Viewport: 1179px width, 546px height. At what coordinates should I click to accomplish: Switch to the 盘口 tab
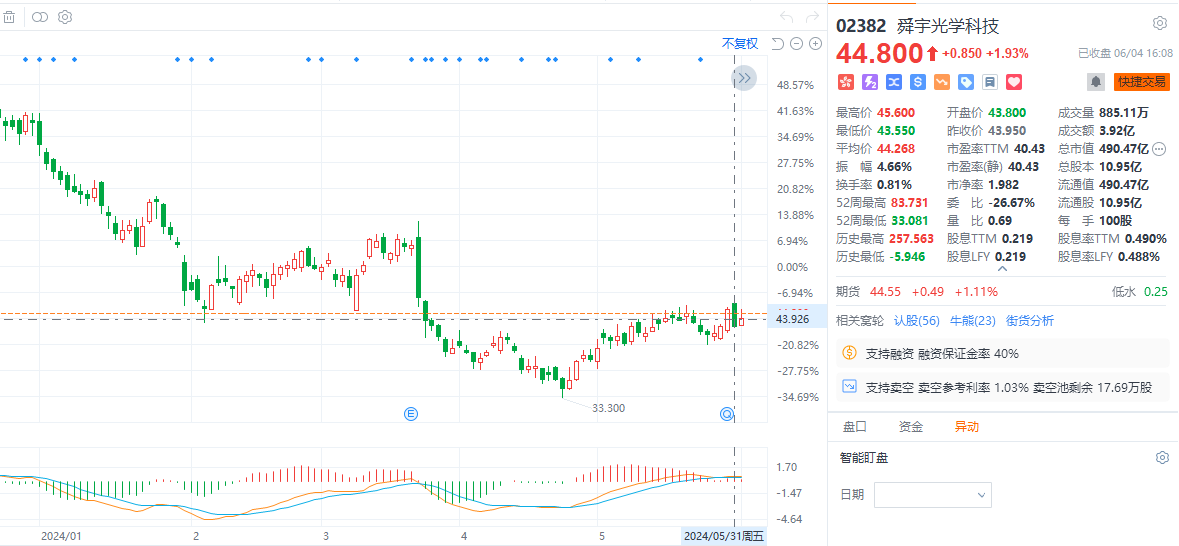pyautogui.click(x=855, y=426)
